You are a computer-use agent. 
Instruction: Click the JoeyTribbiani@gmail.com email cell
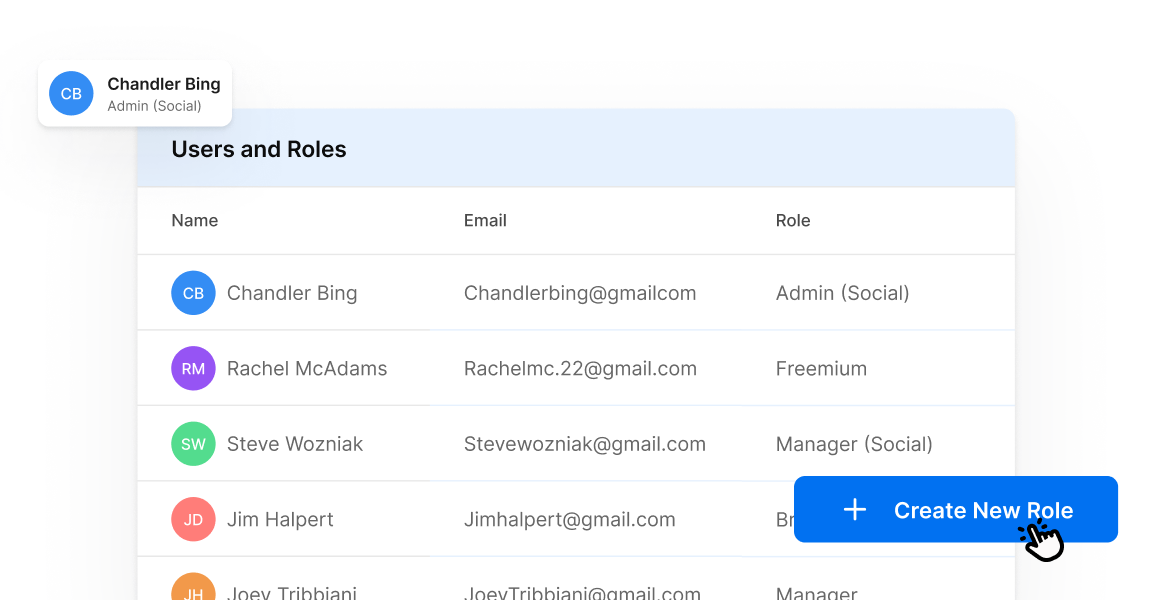tap(582, 592)
